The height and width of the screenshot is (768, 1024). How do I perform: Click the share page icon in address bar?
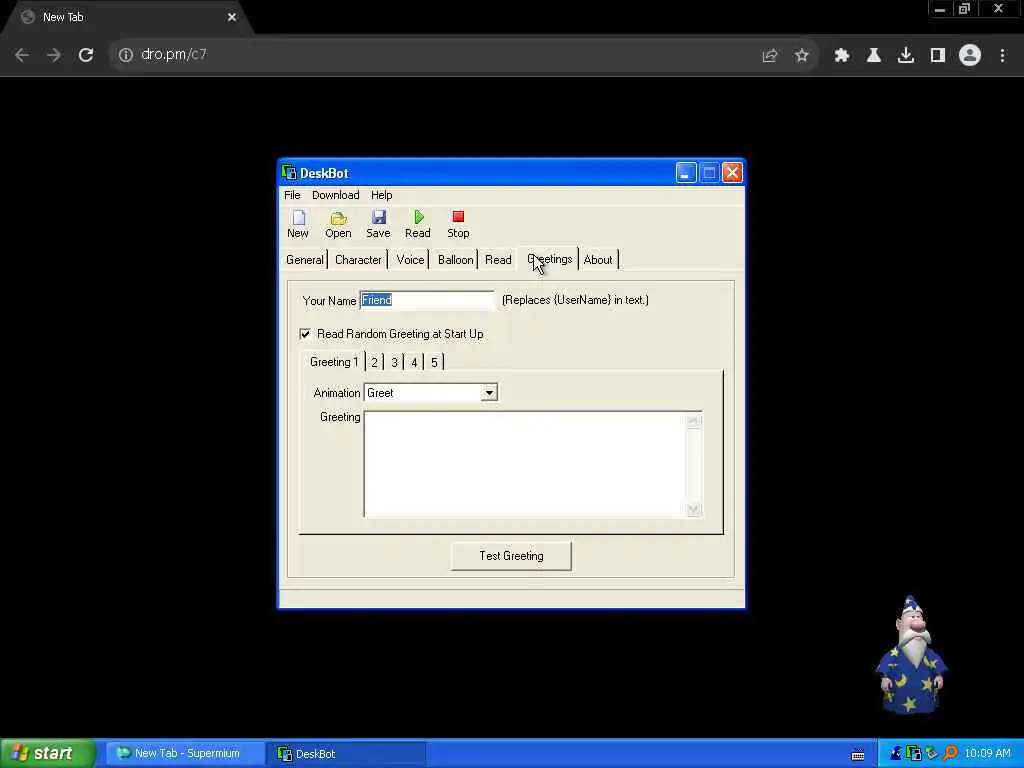pos(770,56)
